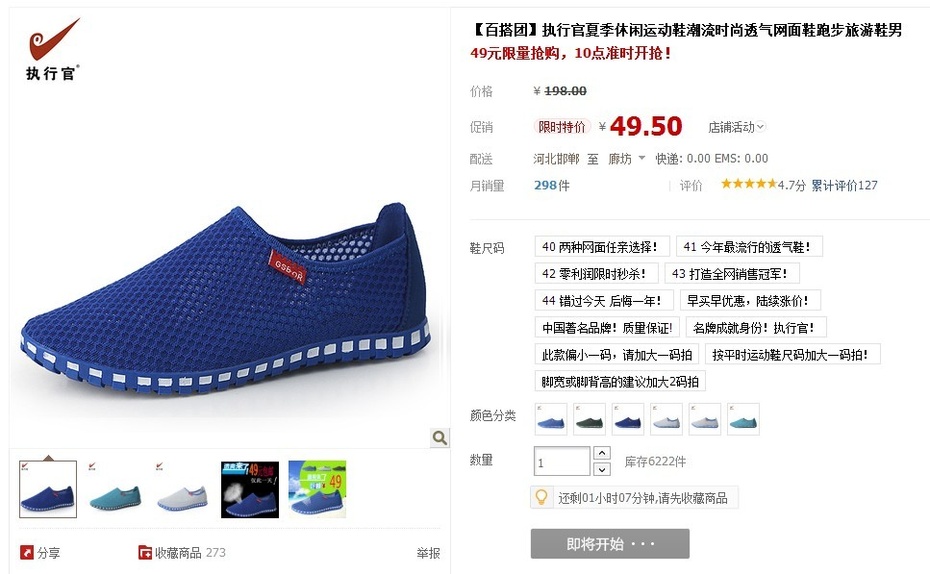
Task: Select shoe size 43 option
Action: (x=732, y=273)
